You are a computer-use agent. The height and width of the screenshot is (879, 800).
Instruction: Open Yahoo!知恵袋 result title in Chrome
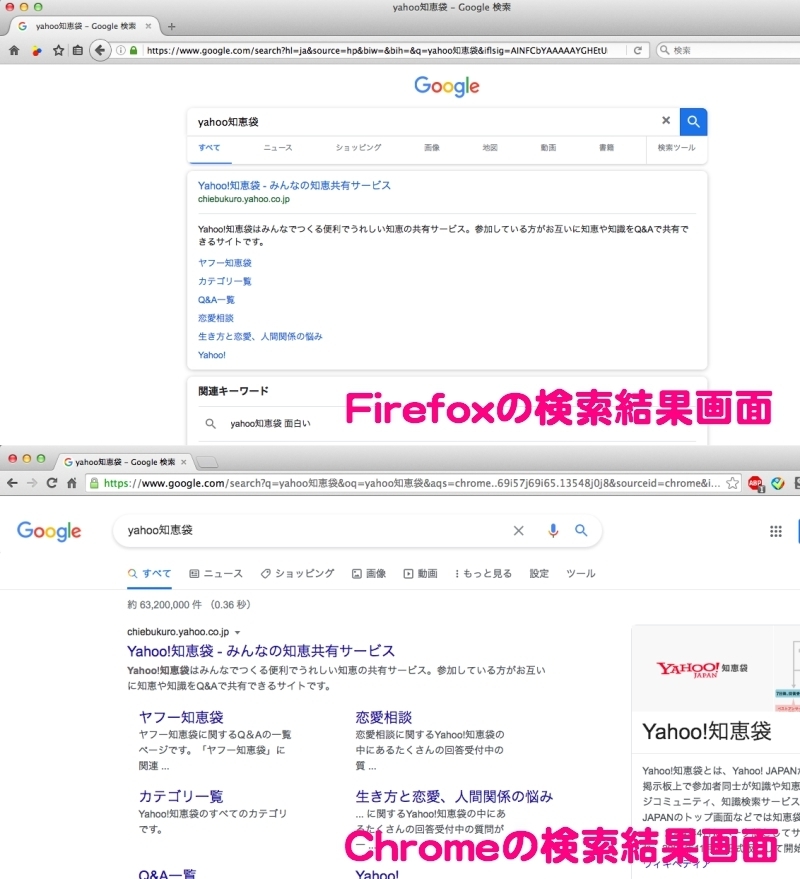click(x=261, y=651)
